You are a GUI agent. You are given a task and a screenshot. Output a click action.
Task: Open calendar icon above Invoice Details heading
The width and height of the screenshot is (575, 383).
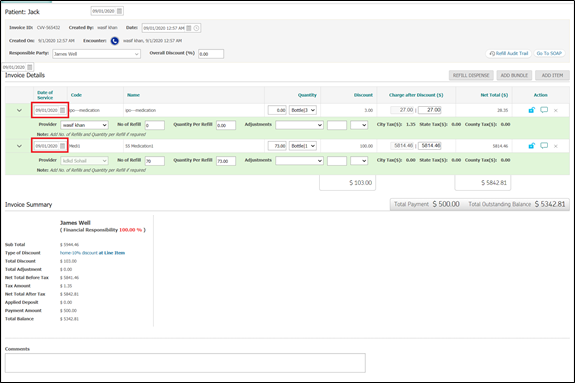point(30,67)
